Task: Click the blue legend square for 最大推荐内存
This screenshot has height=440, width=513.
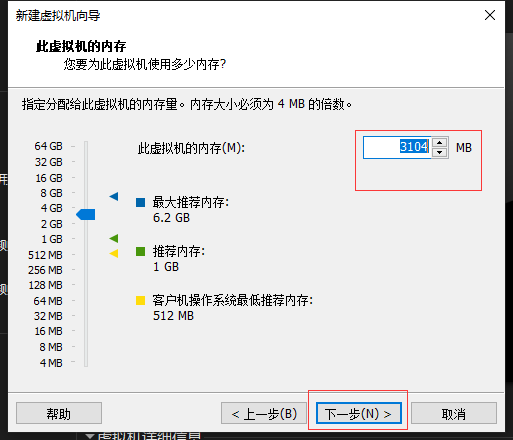Action: coord(140,202)
